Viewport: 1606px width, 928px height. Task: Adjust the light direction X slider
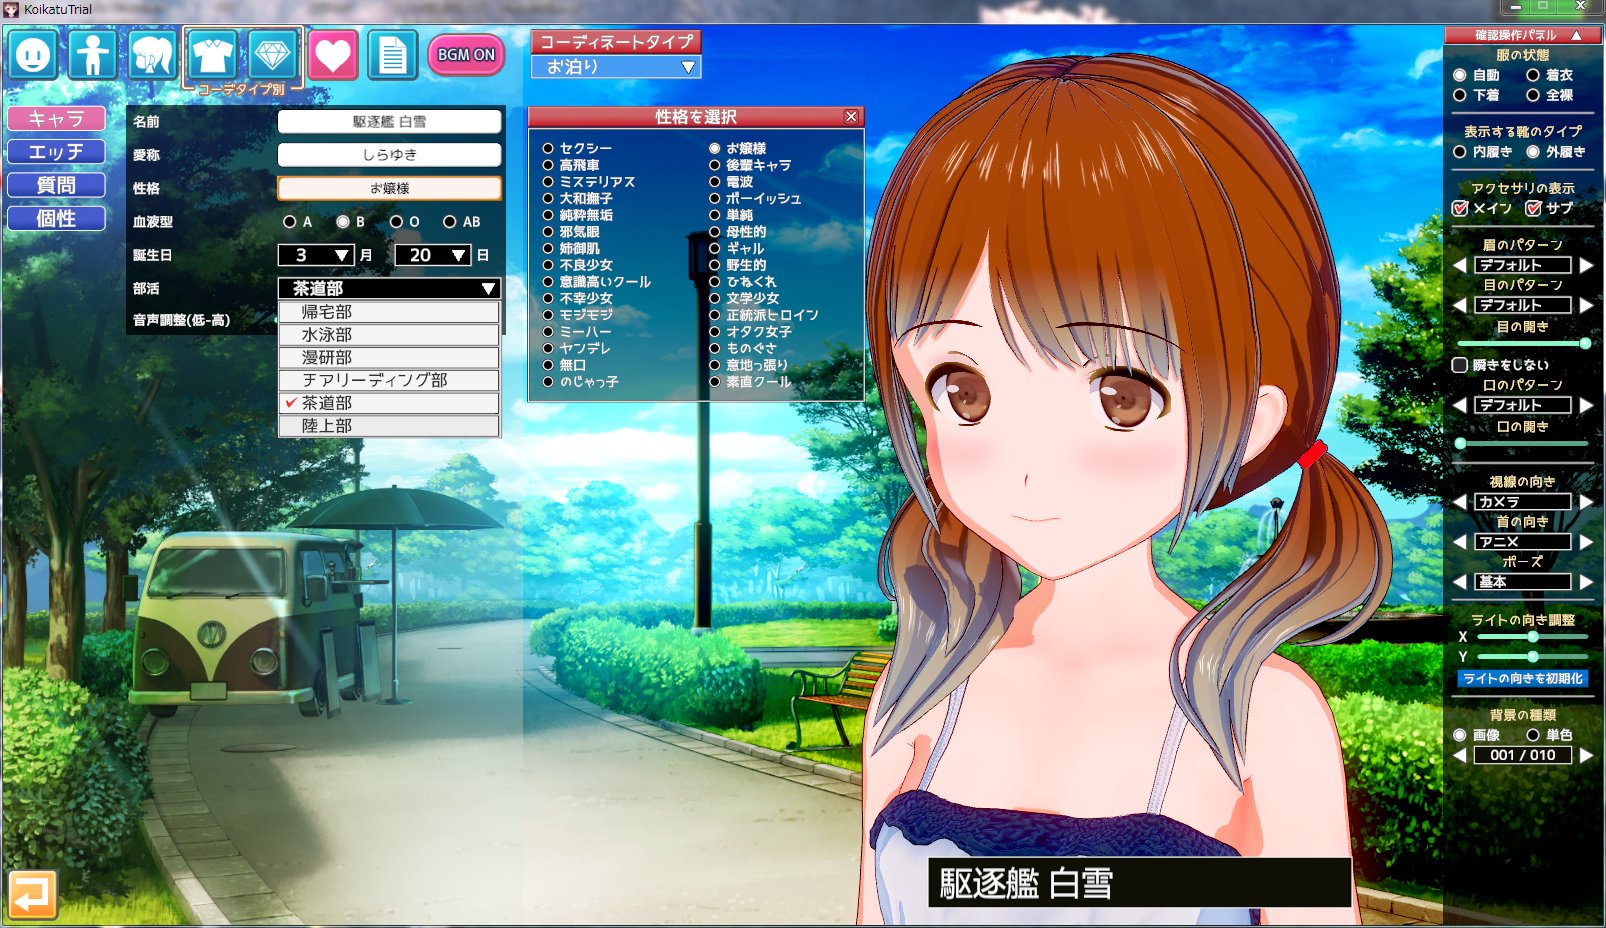coord(1532,637)
